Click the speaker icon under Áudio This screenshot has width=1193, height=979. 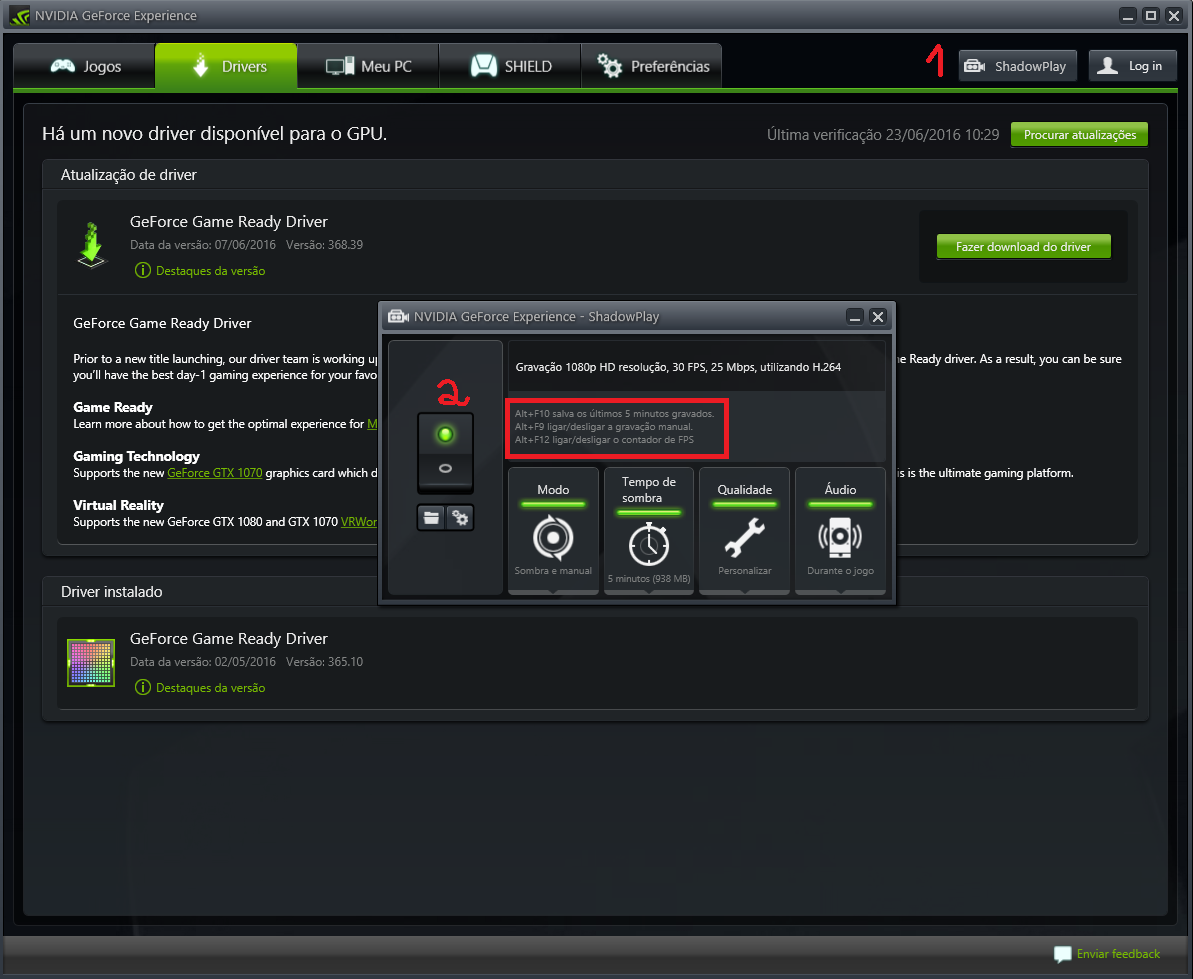(840, 538)
